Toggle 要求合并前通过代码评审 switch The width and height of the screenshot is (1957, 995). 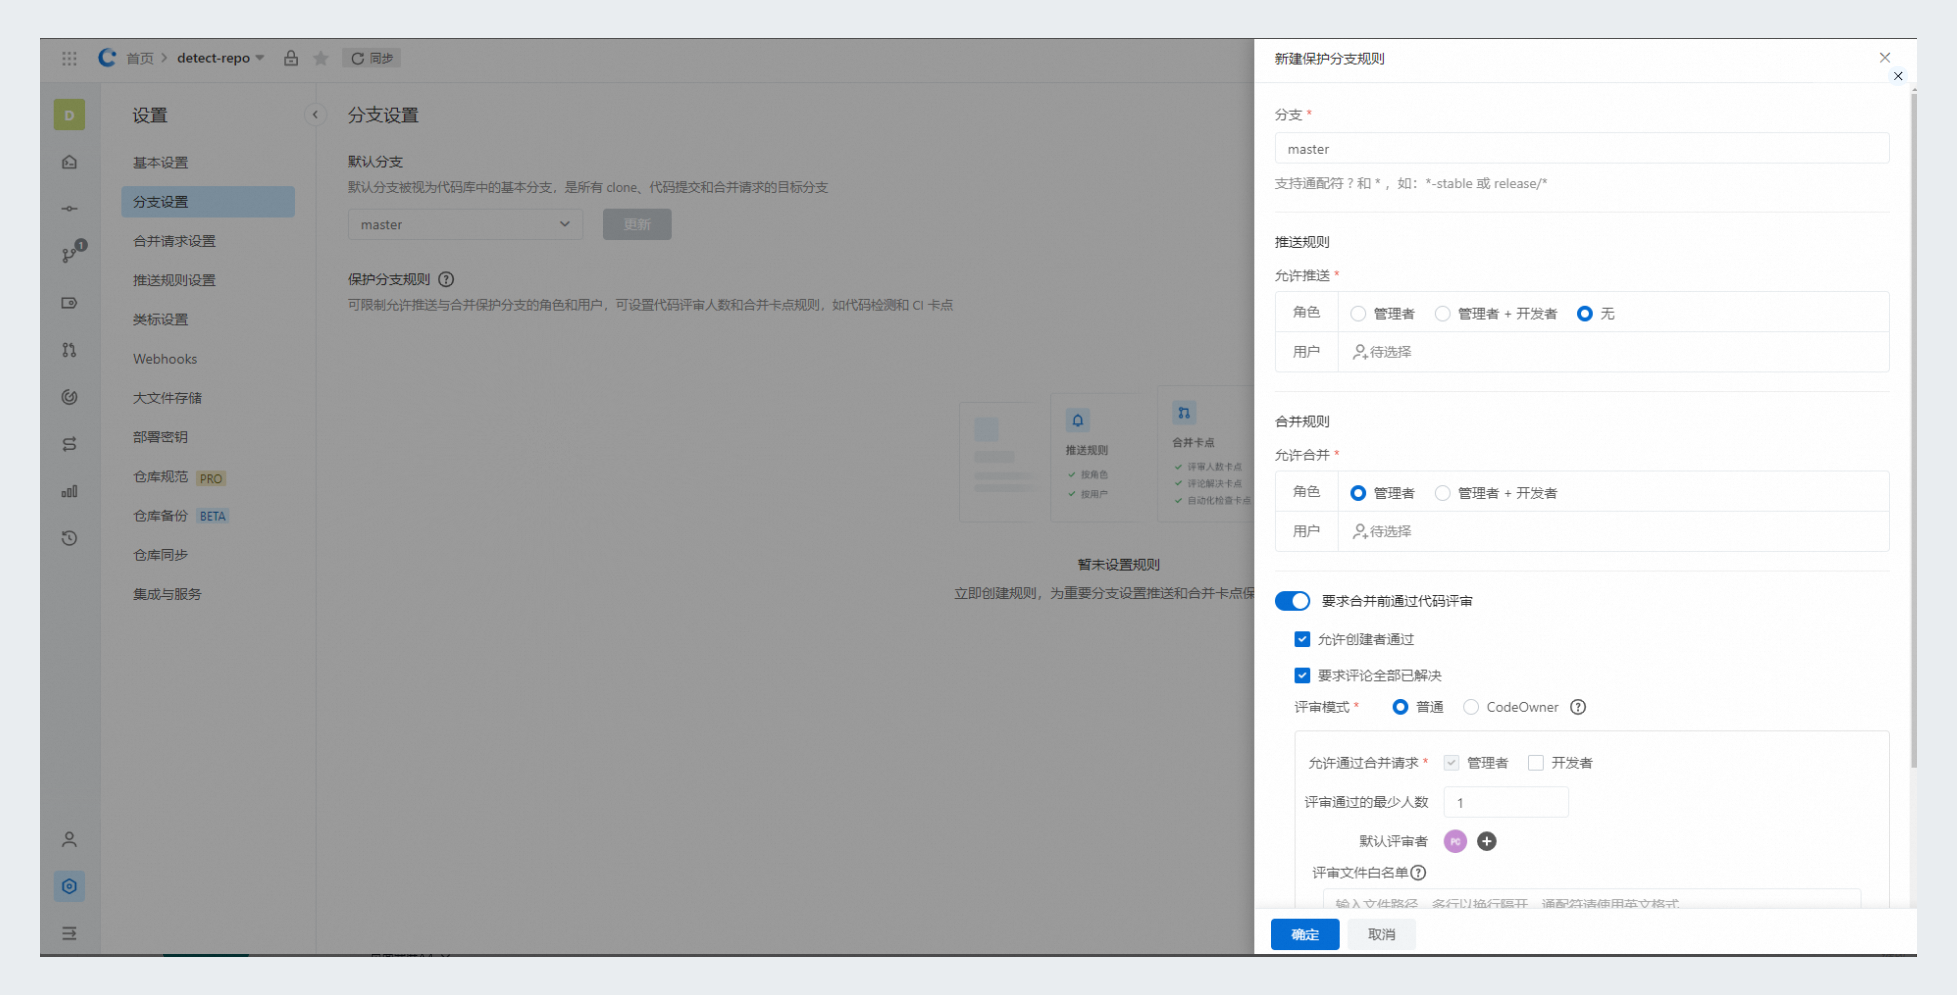pos(1292,601)
